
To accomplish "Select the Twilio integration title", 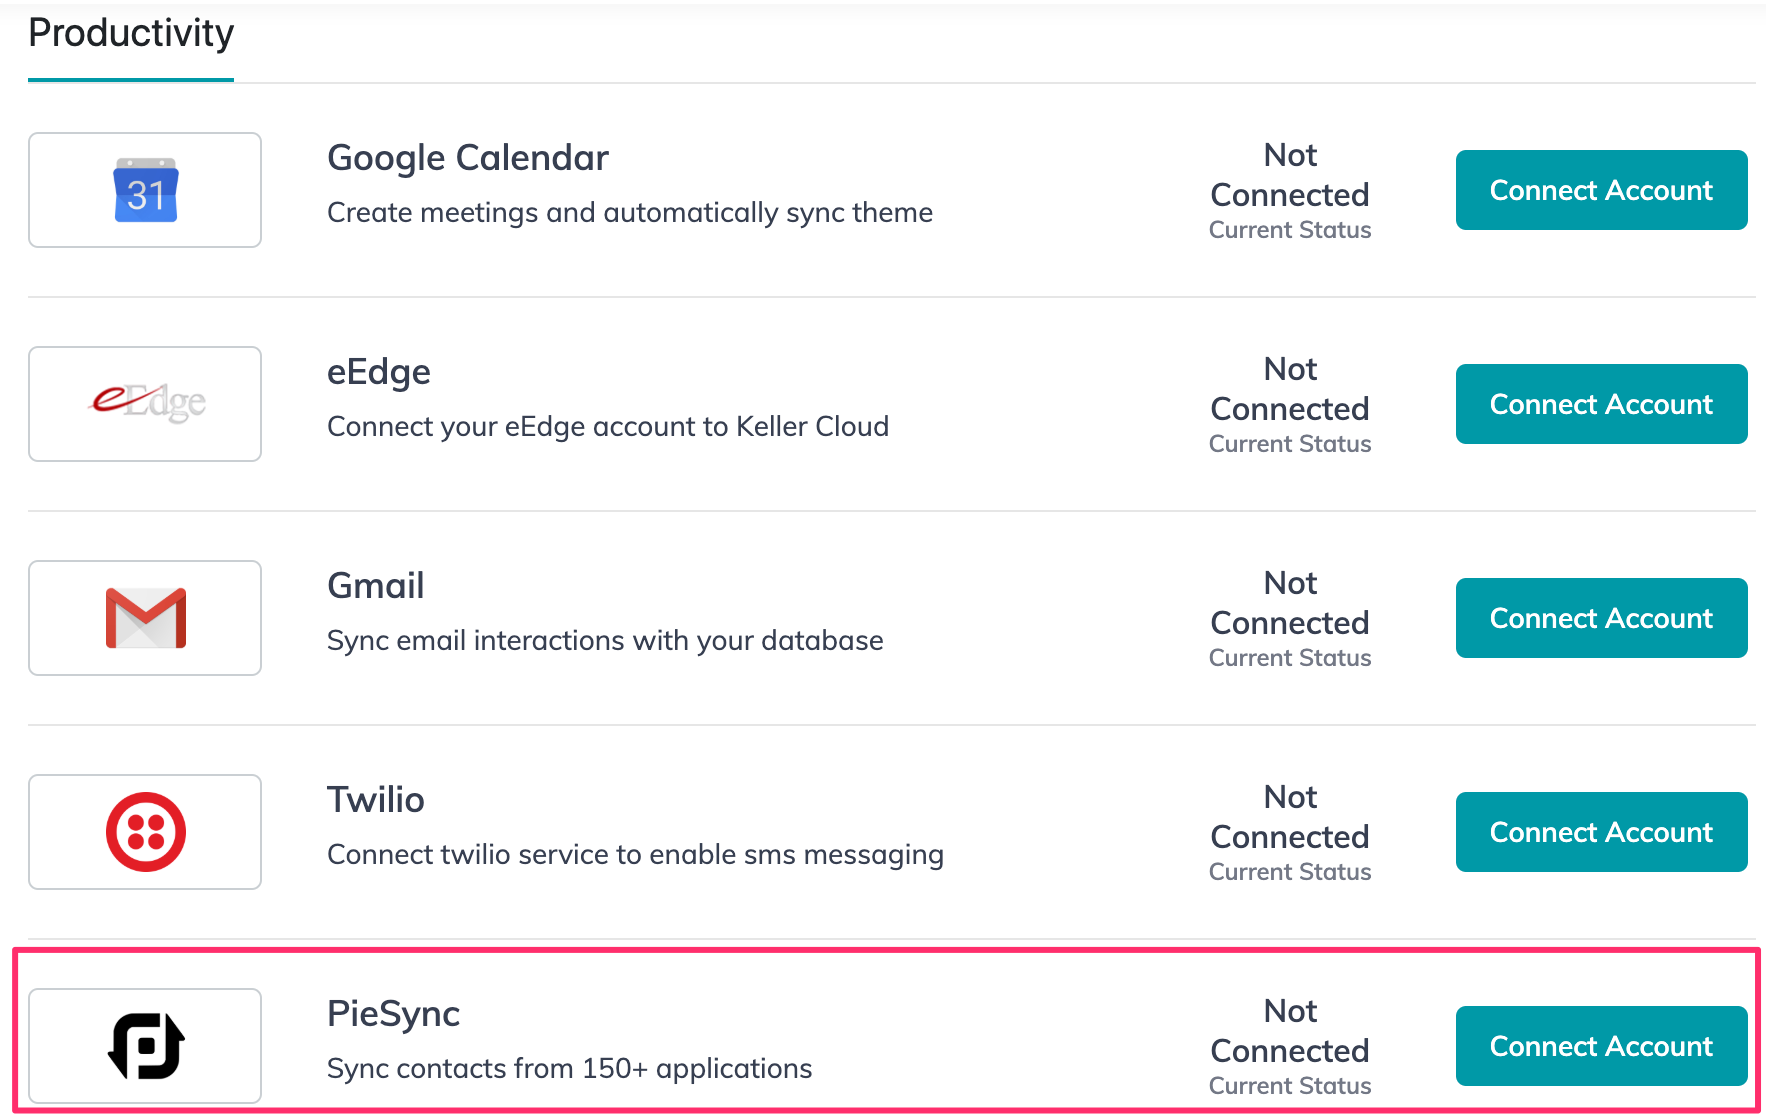I will (376, 800).
